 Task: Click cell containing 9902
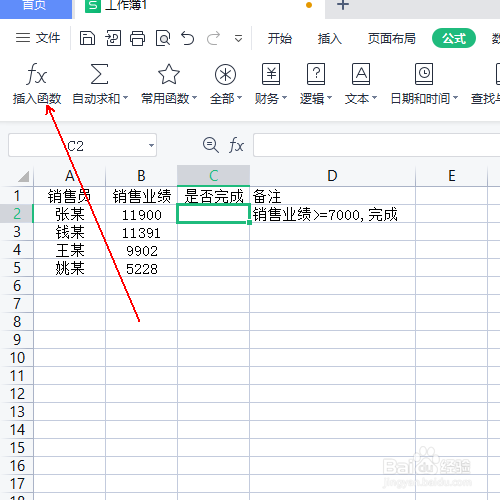(x=141, y=250)
